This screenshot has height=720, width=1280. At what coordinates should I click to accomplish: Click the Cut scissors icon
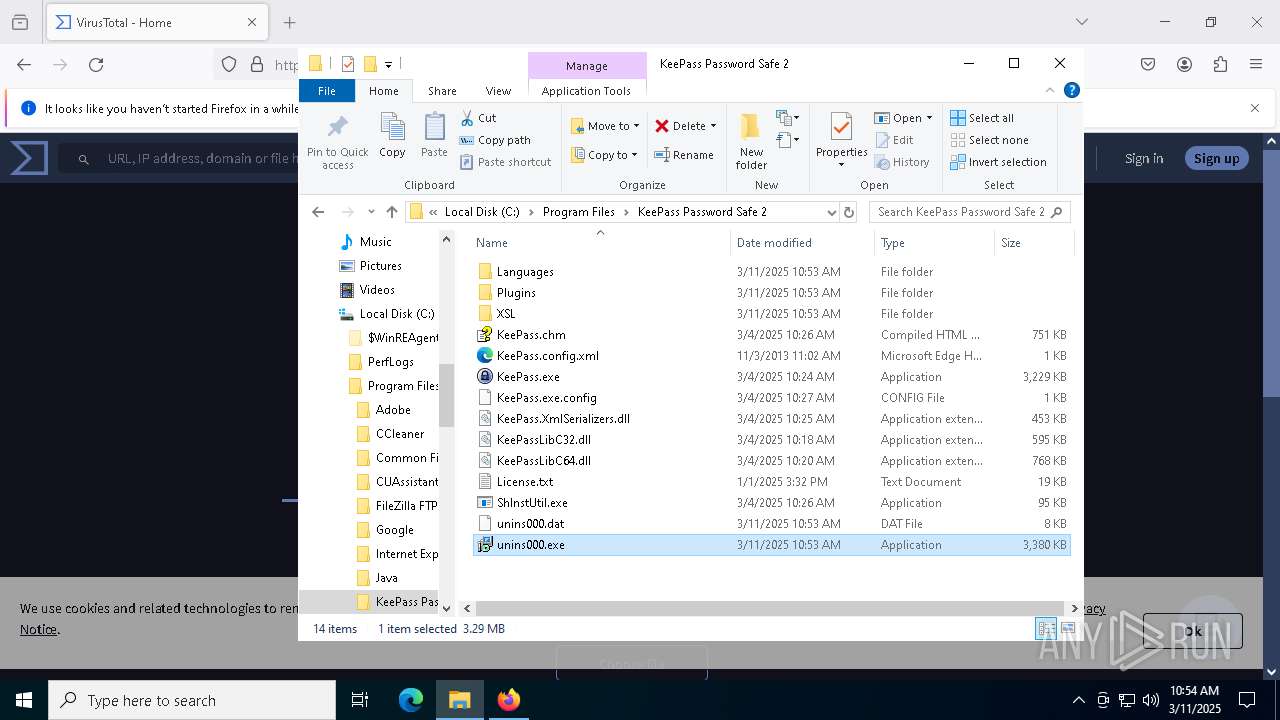[467, 118]
